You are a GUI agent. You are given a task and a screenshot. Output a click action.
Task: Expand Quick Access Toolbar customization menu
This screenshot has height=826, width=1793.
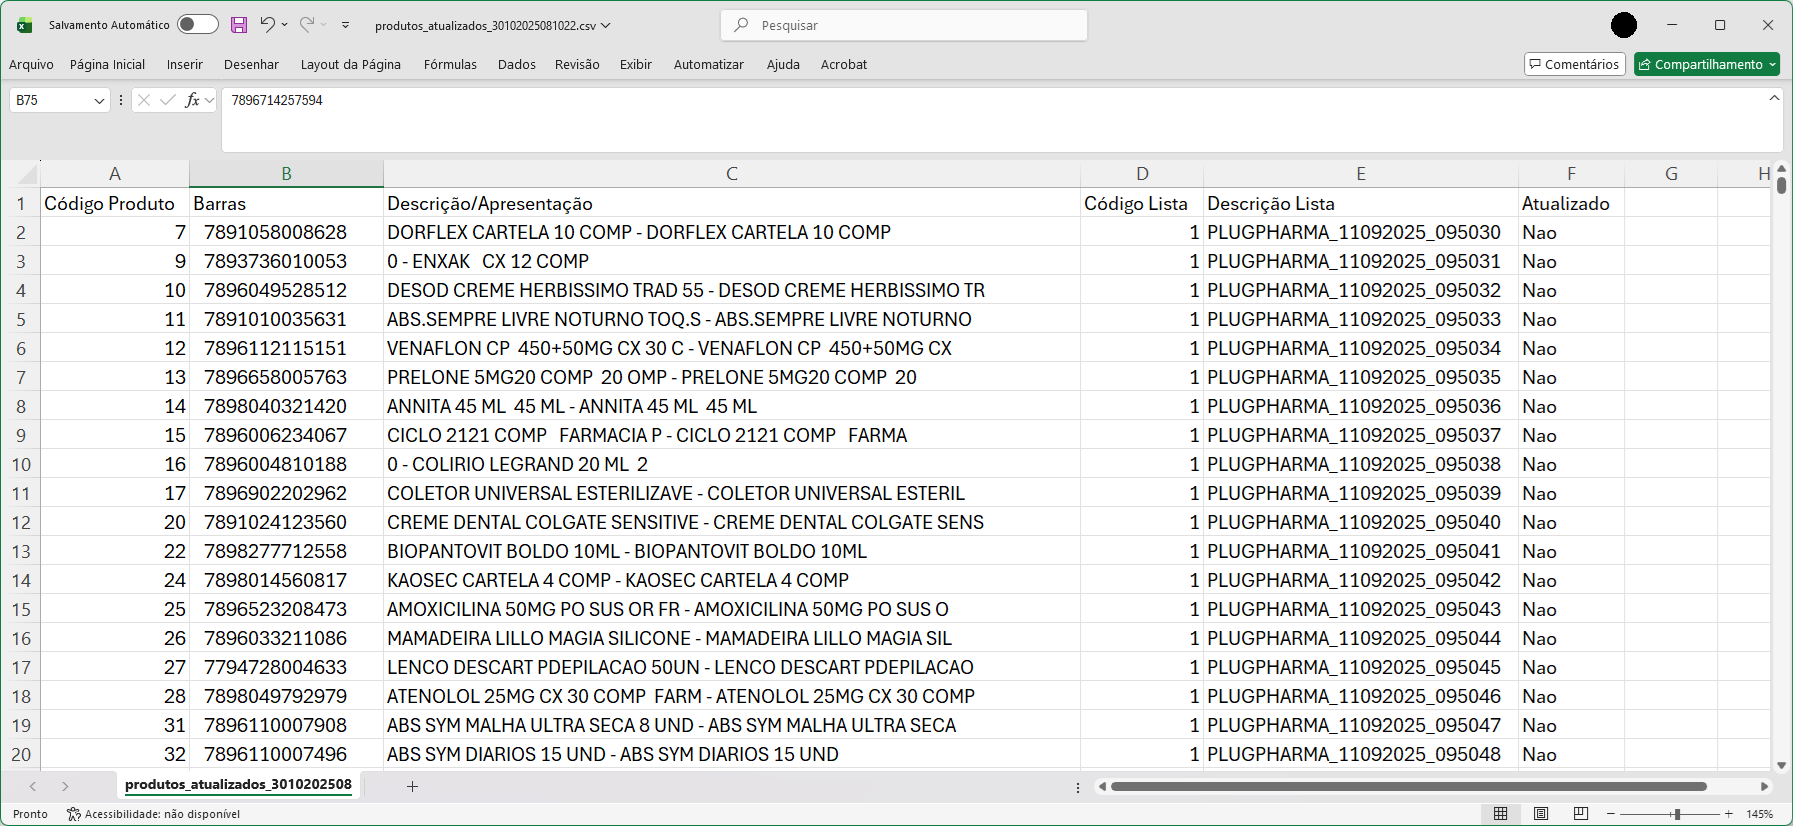[x=346, y=25]
